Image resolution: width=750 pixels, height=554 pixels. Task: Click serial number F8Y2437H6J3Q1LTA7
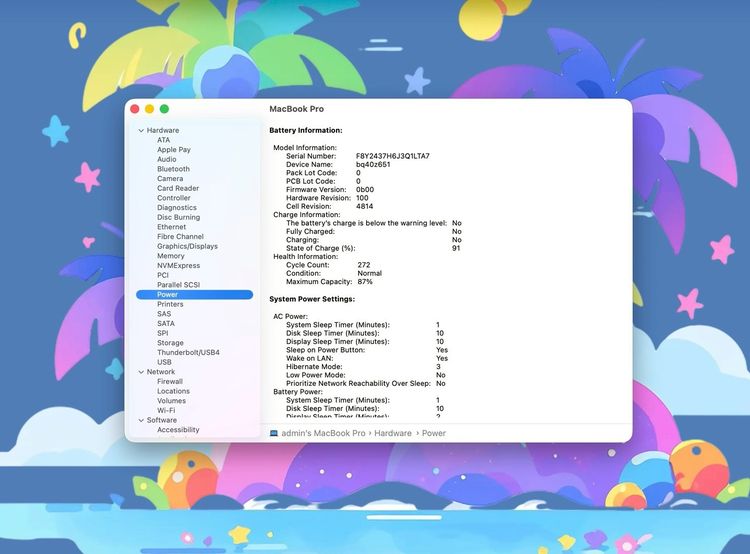click(x=393, y=156)
